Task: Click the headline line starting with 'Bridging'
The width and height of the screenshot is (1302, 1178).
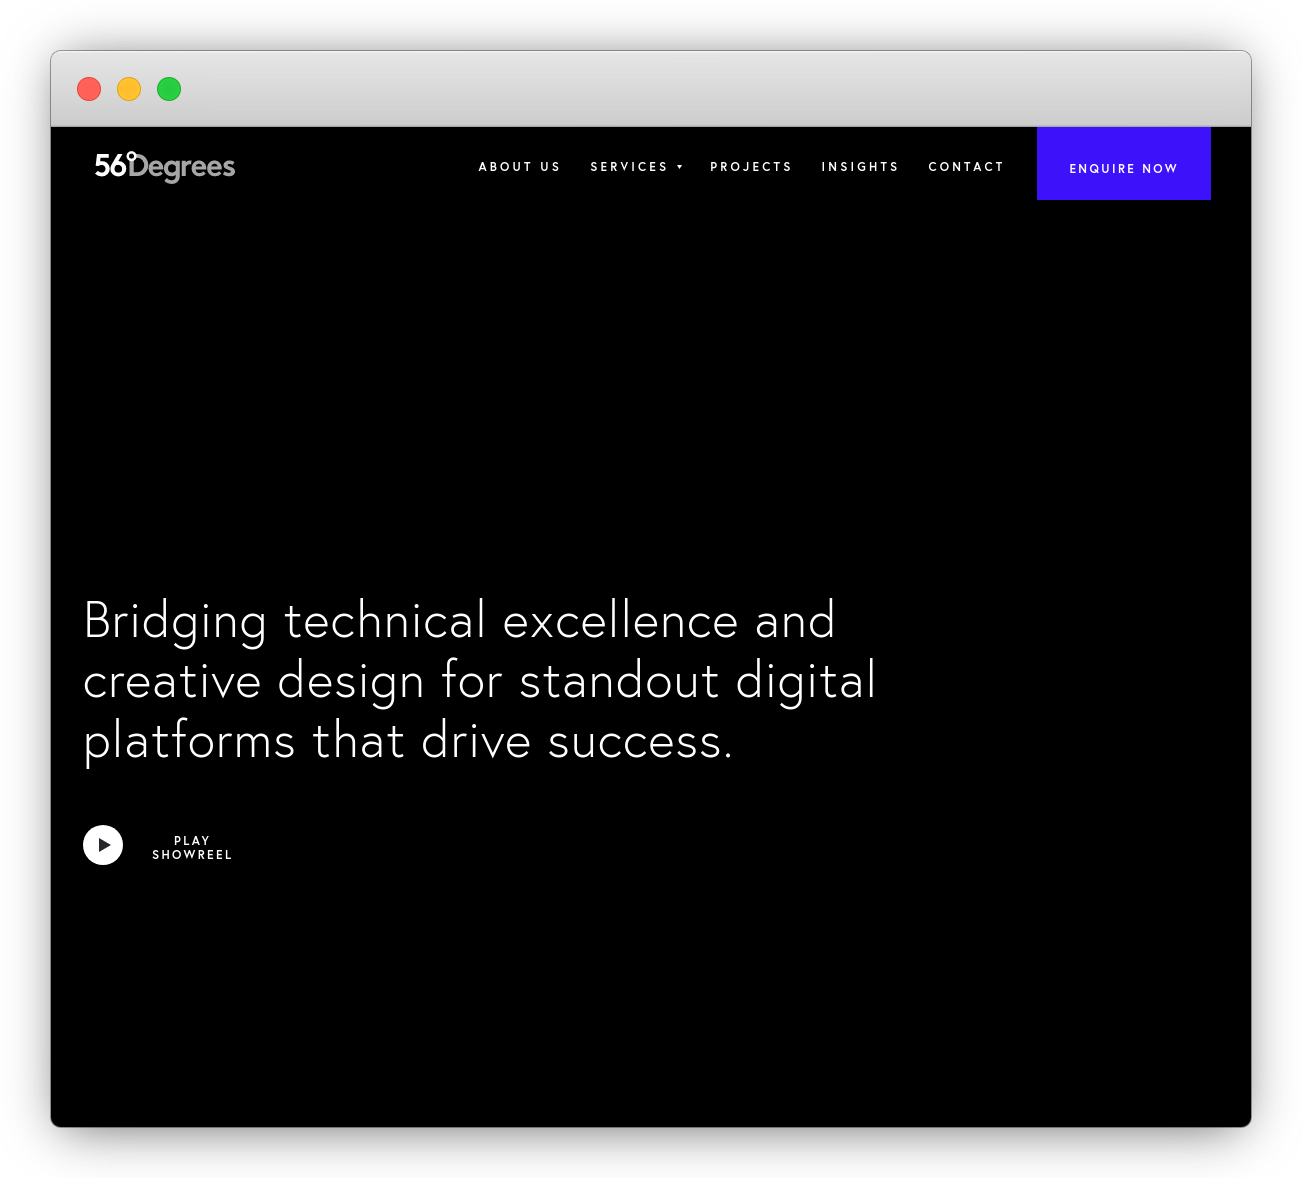Action: pos(459,621)
